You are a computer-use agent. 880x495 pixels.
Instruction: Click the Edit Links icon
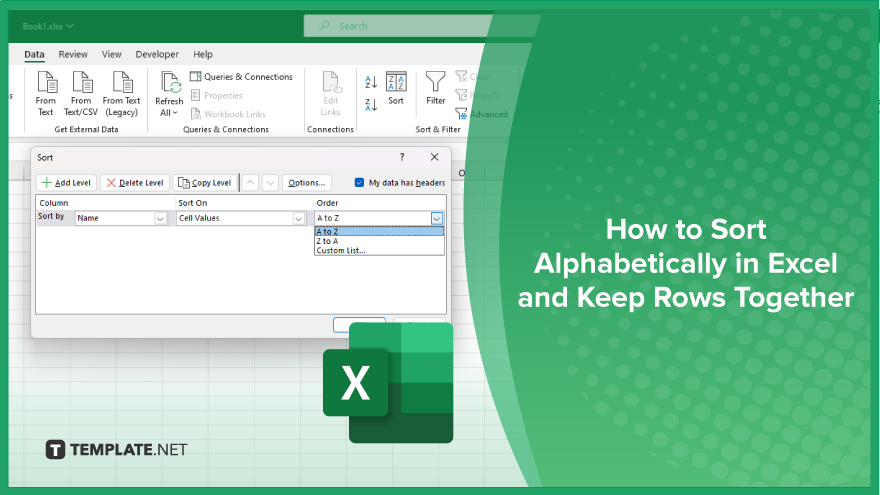click(331, 82)
